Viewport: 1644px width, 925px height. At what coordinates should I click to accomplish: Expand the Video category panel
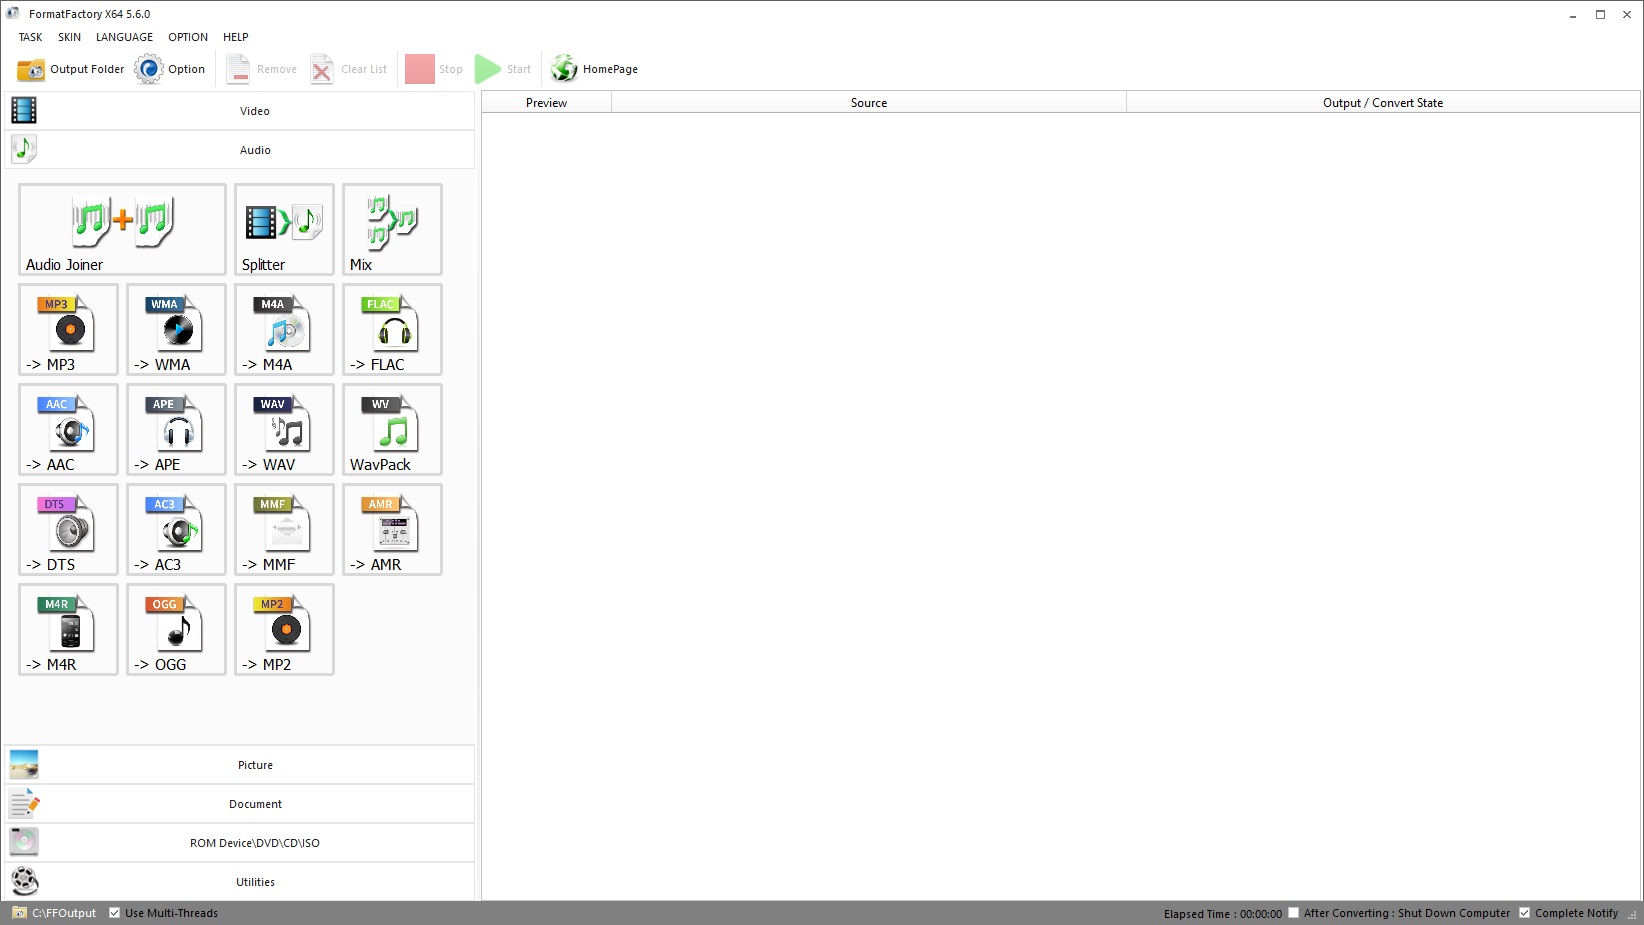239,111
